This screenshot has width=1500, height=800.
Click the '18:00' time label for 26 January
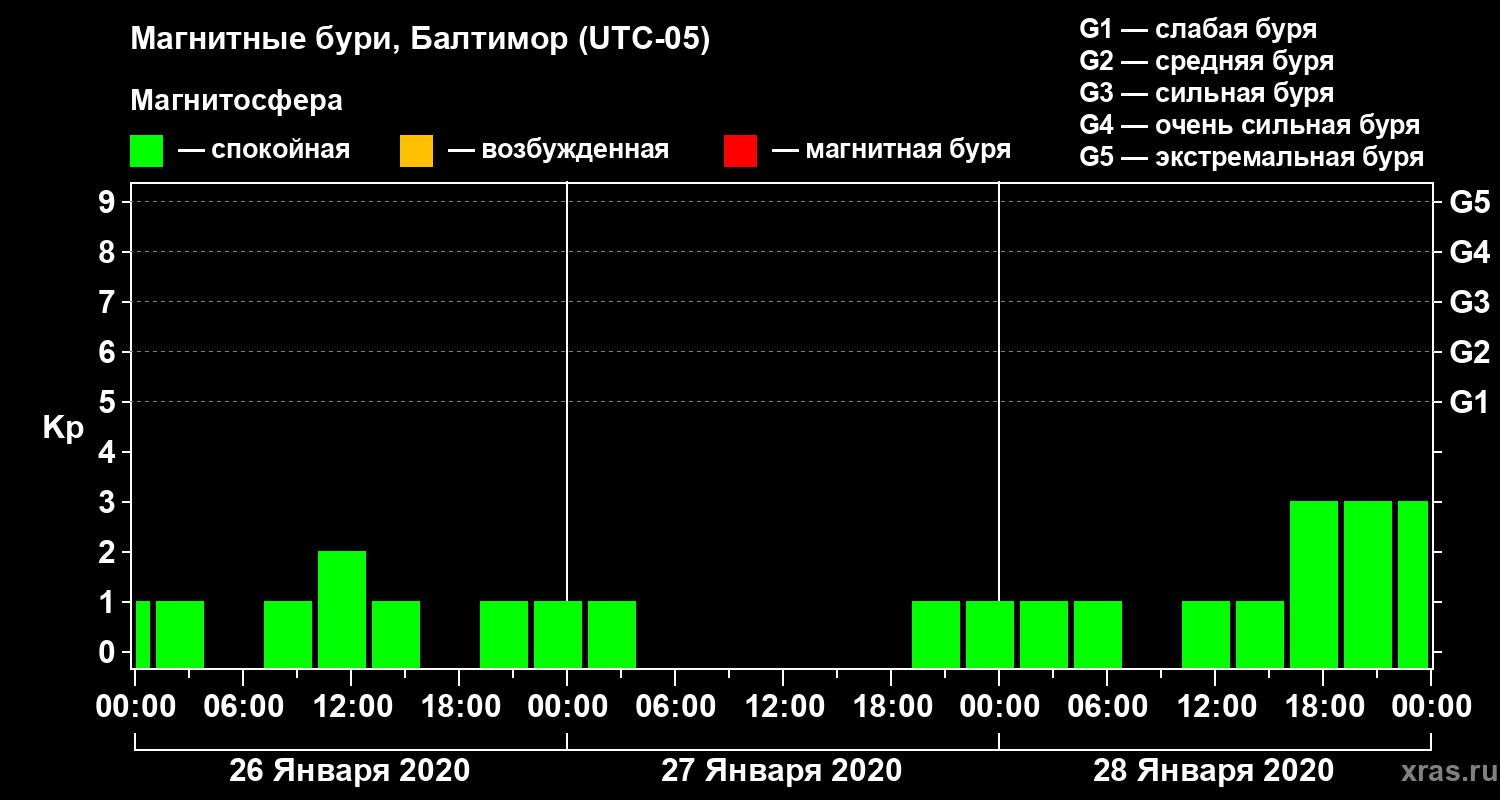[x=459, y=707]
